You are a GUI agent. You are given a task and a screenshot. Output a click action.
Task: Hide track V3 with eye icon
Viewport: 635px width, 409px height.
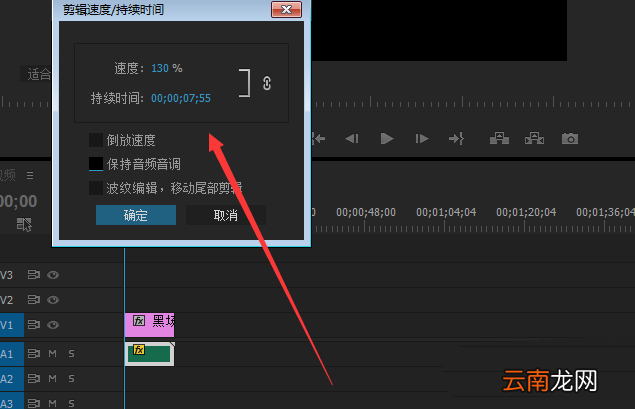[x=53, y=275]
